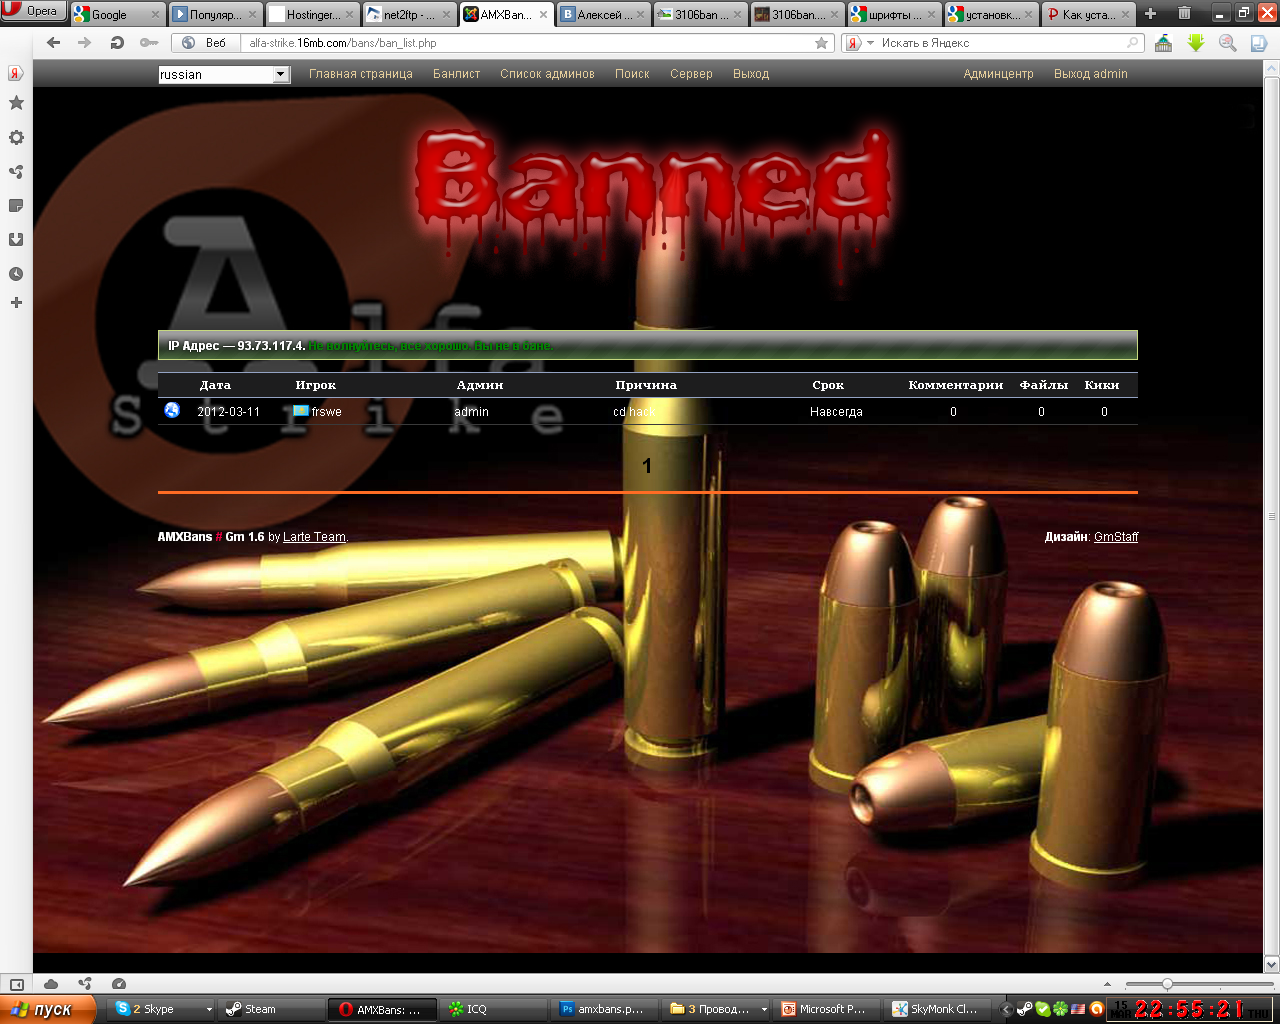Open Главная страница menu link
The image size is (1280, 1024).
(361, 74)
